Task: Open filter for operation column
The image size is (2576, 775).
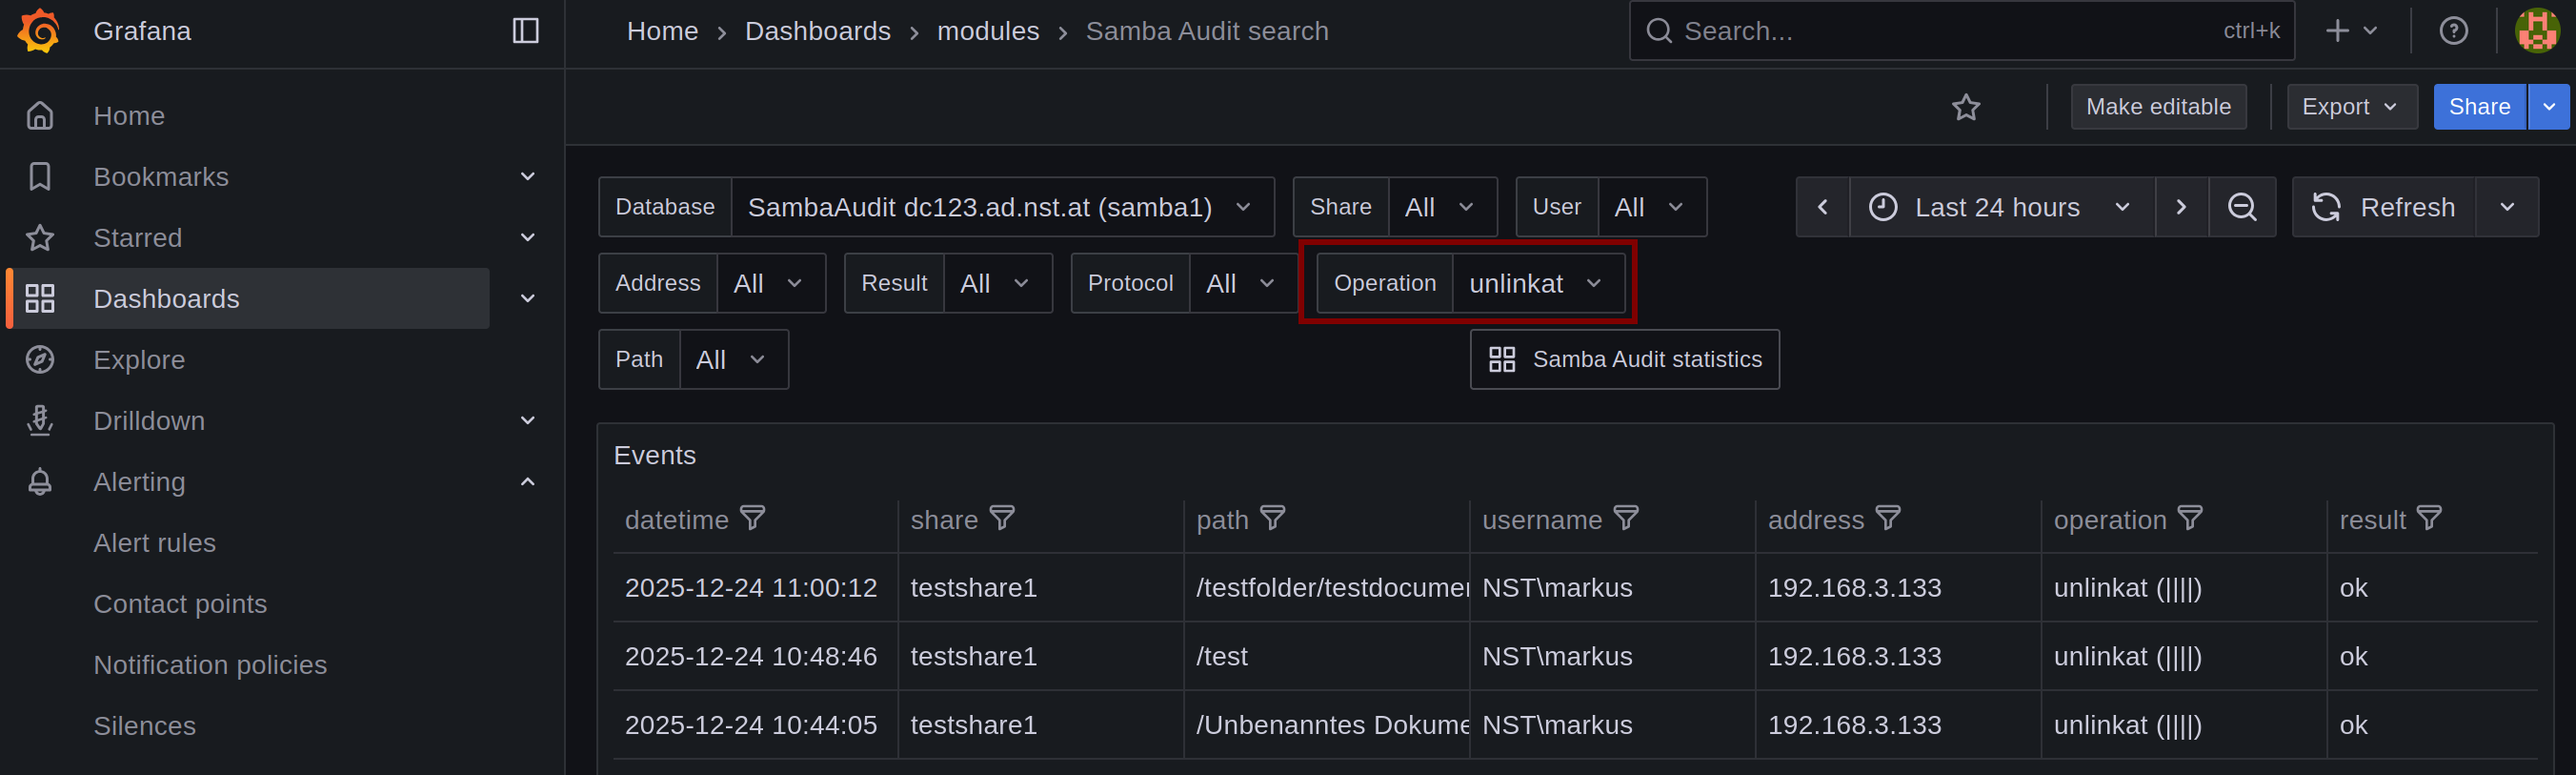Action: (2190, 518)
